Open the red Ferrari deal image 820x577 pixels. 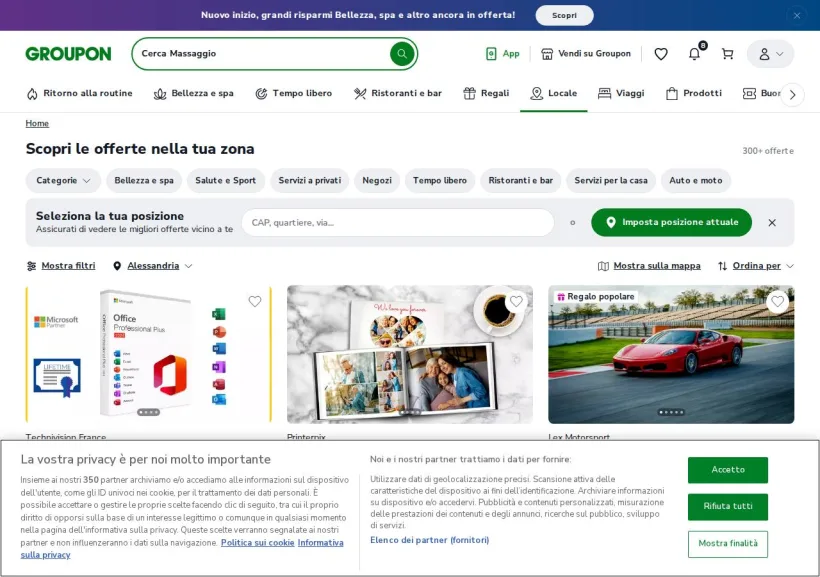pos(671,354)
